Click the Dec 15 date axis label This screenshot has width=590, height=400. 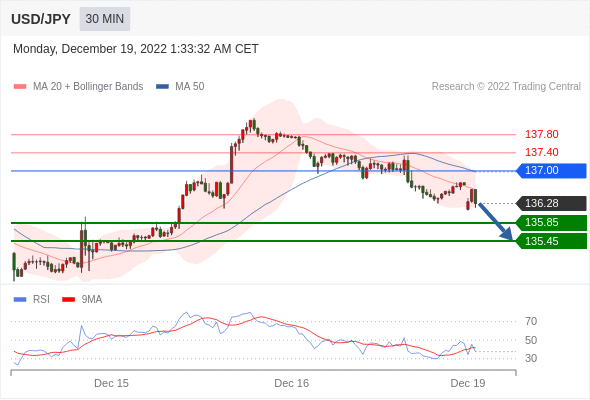tap(111, 383)
